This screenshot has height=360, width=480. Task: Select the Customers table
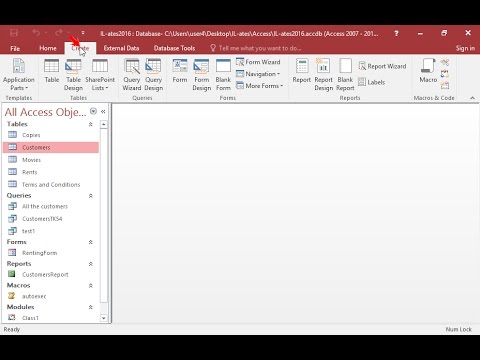tap(51, 147)
